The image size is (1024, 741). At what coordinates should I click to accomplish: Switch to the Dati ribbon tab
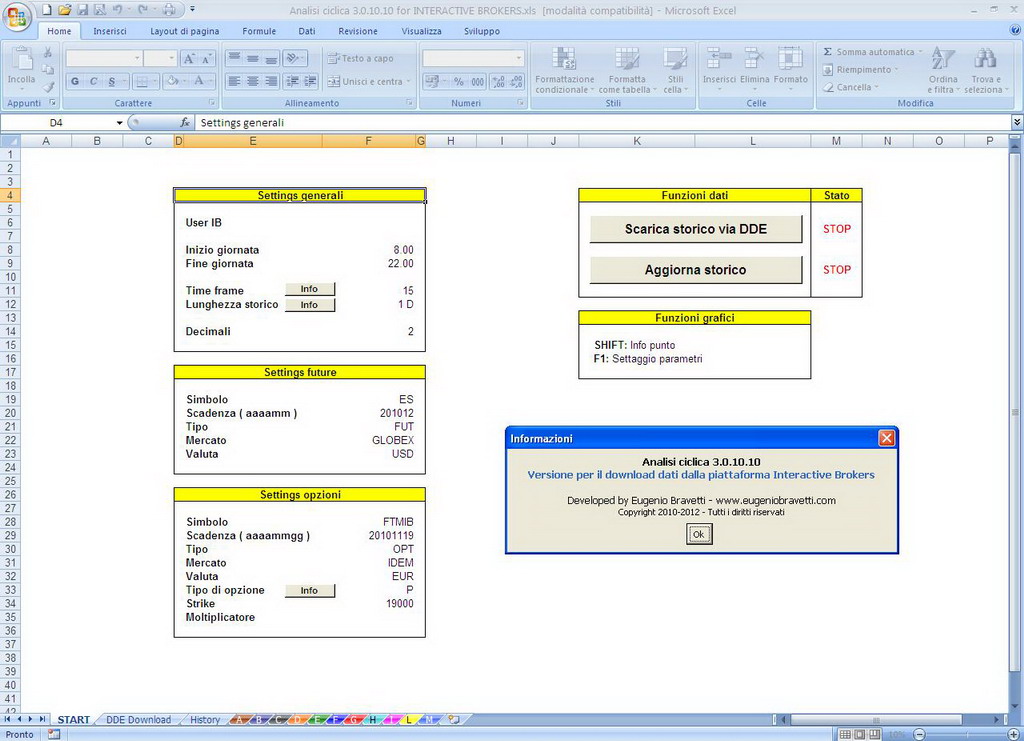click(307, 31)
